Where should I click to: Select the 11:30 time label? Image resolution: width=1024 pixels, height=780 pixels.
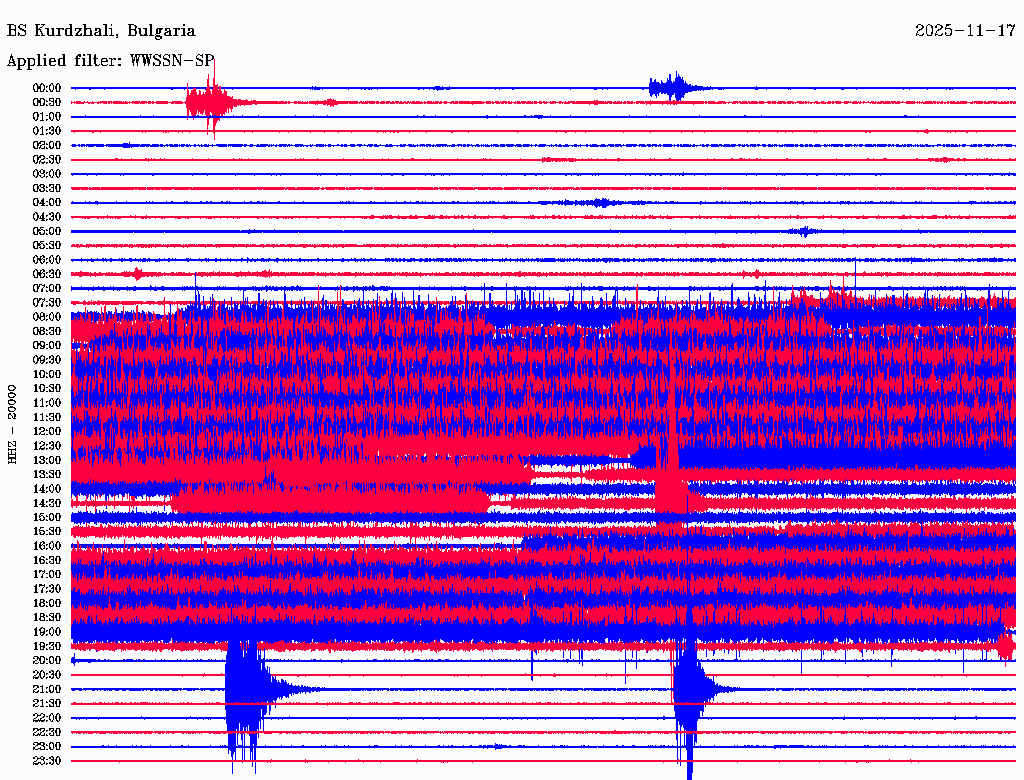47,417
